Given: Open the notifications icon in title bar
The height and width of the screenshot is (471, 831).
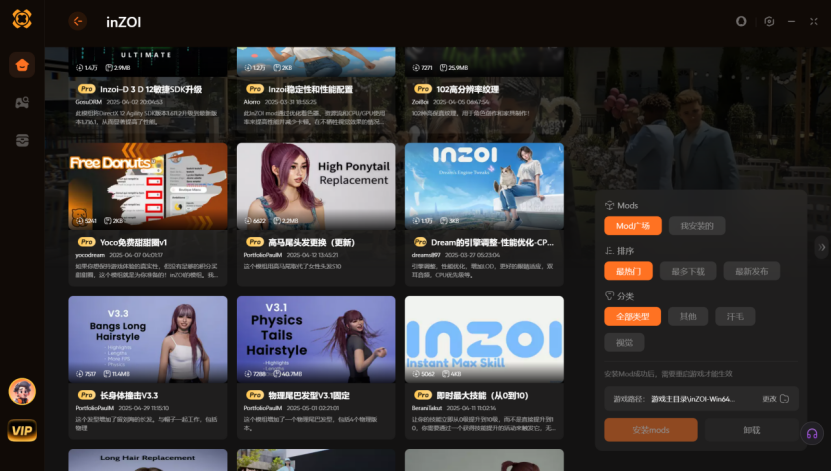Looking at the screenshot, I should pyautogui.click(x=741, y=21).
